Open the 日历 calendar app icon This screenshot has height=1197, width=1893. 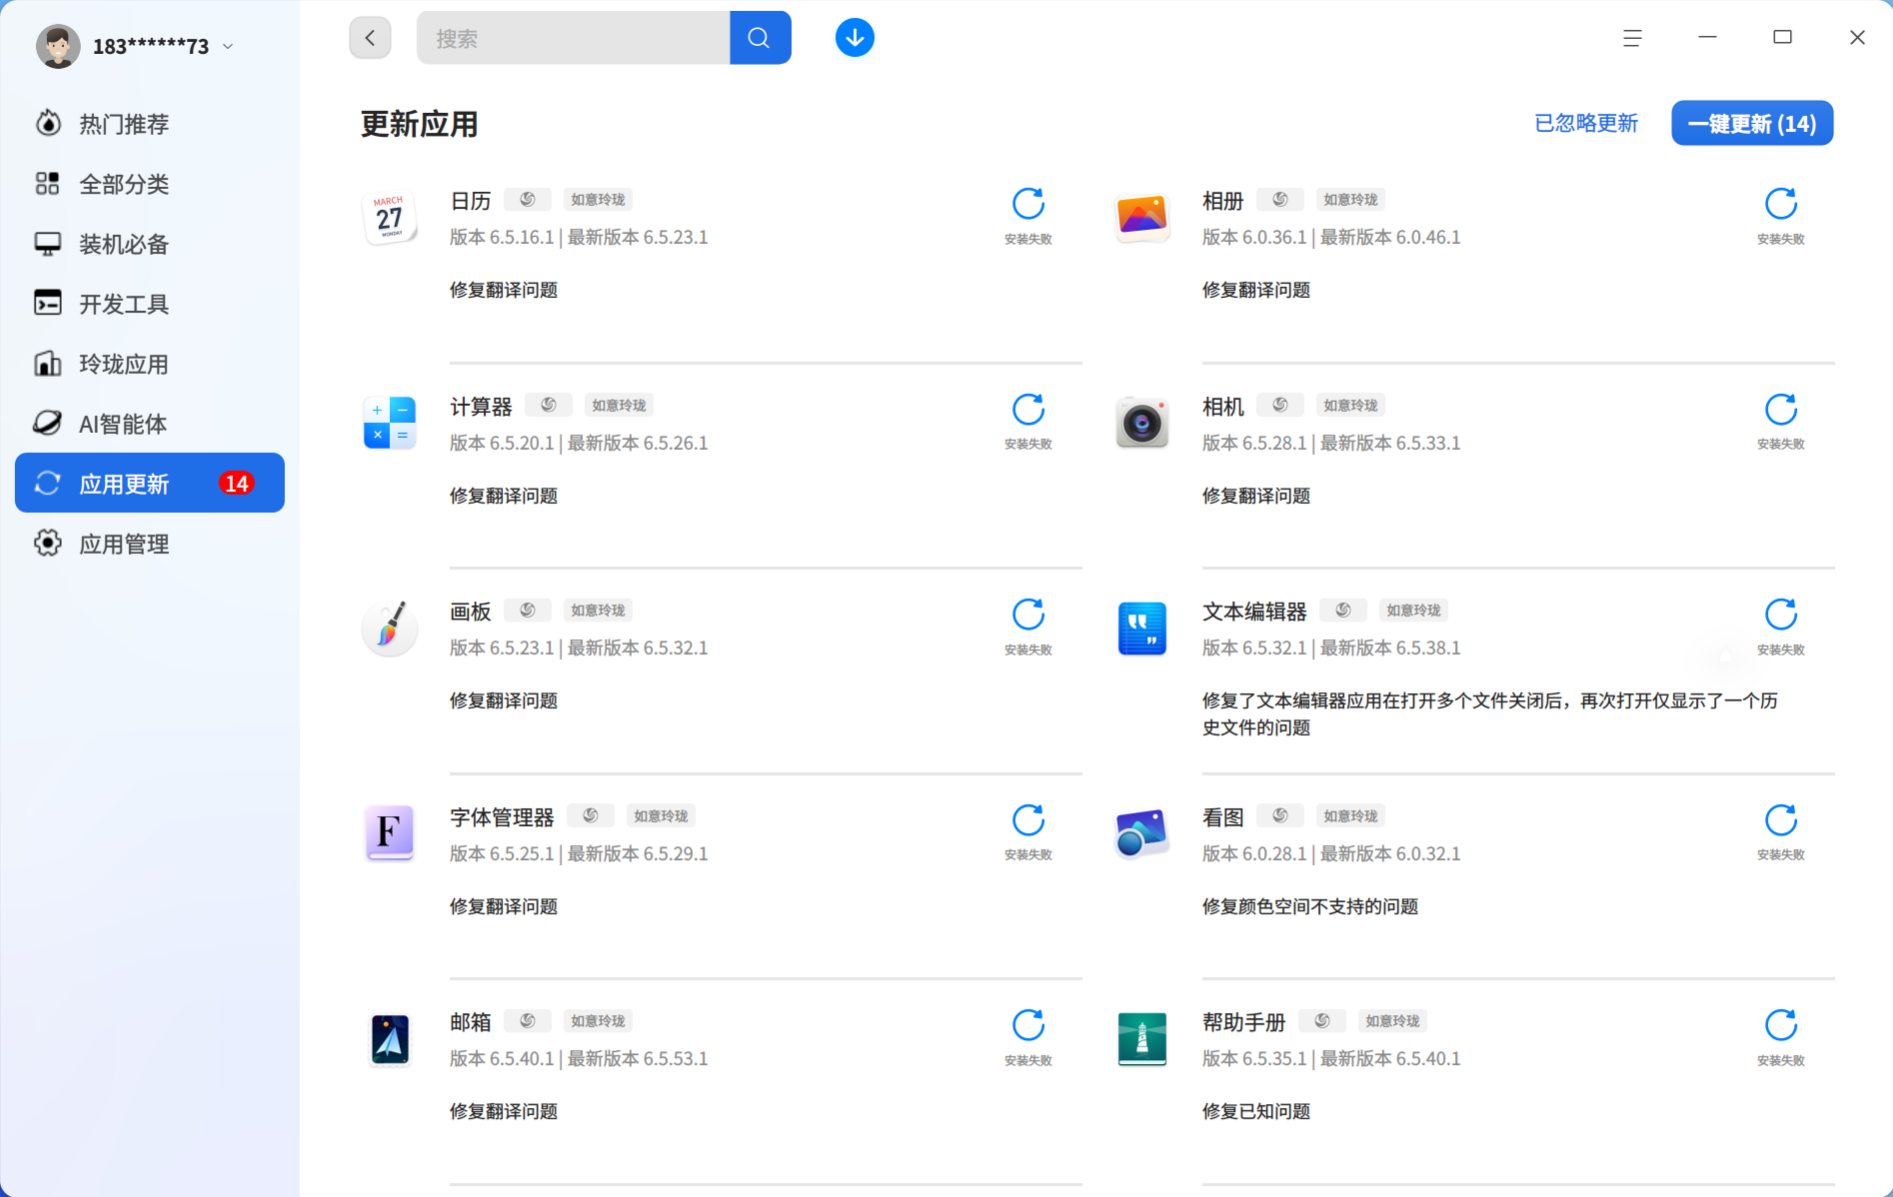coord(389,217)
